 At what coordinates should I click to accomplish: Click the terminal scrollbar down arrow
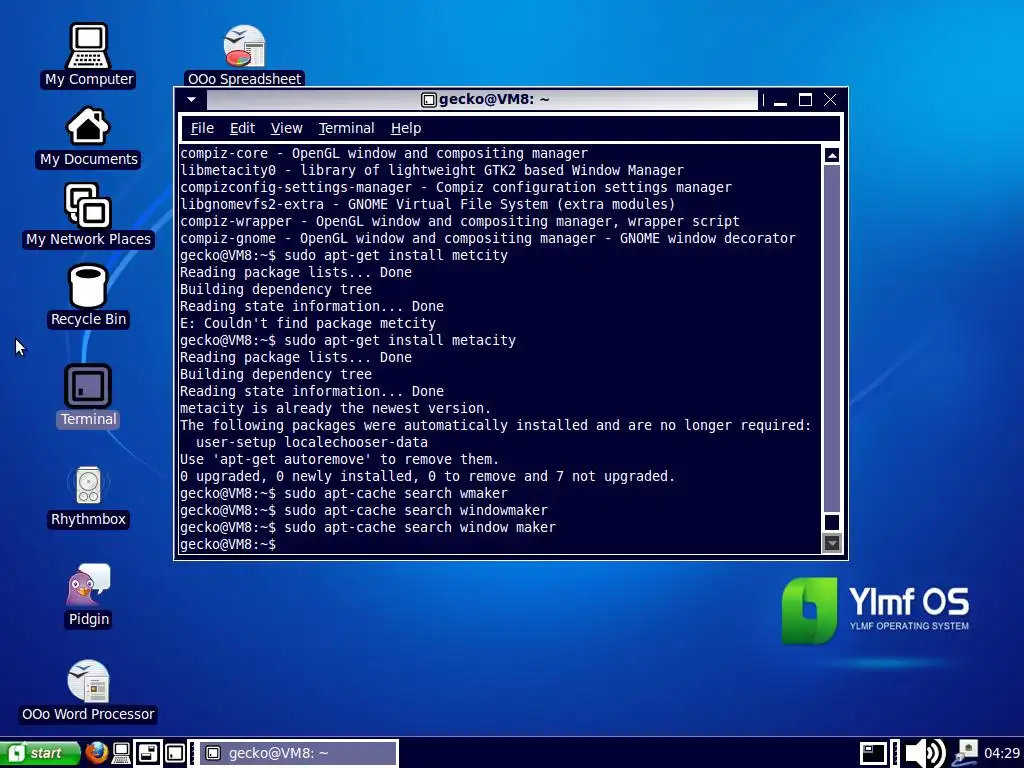831,543
